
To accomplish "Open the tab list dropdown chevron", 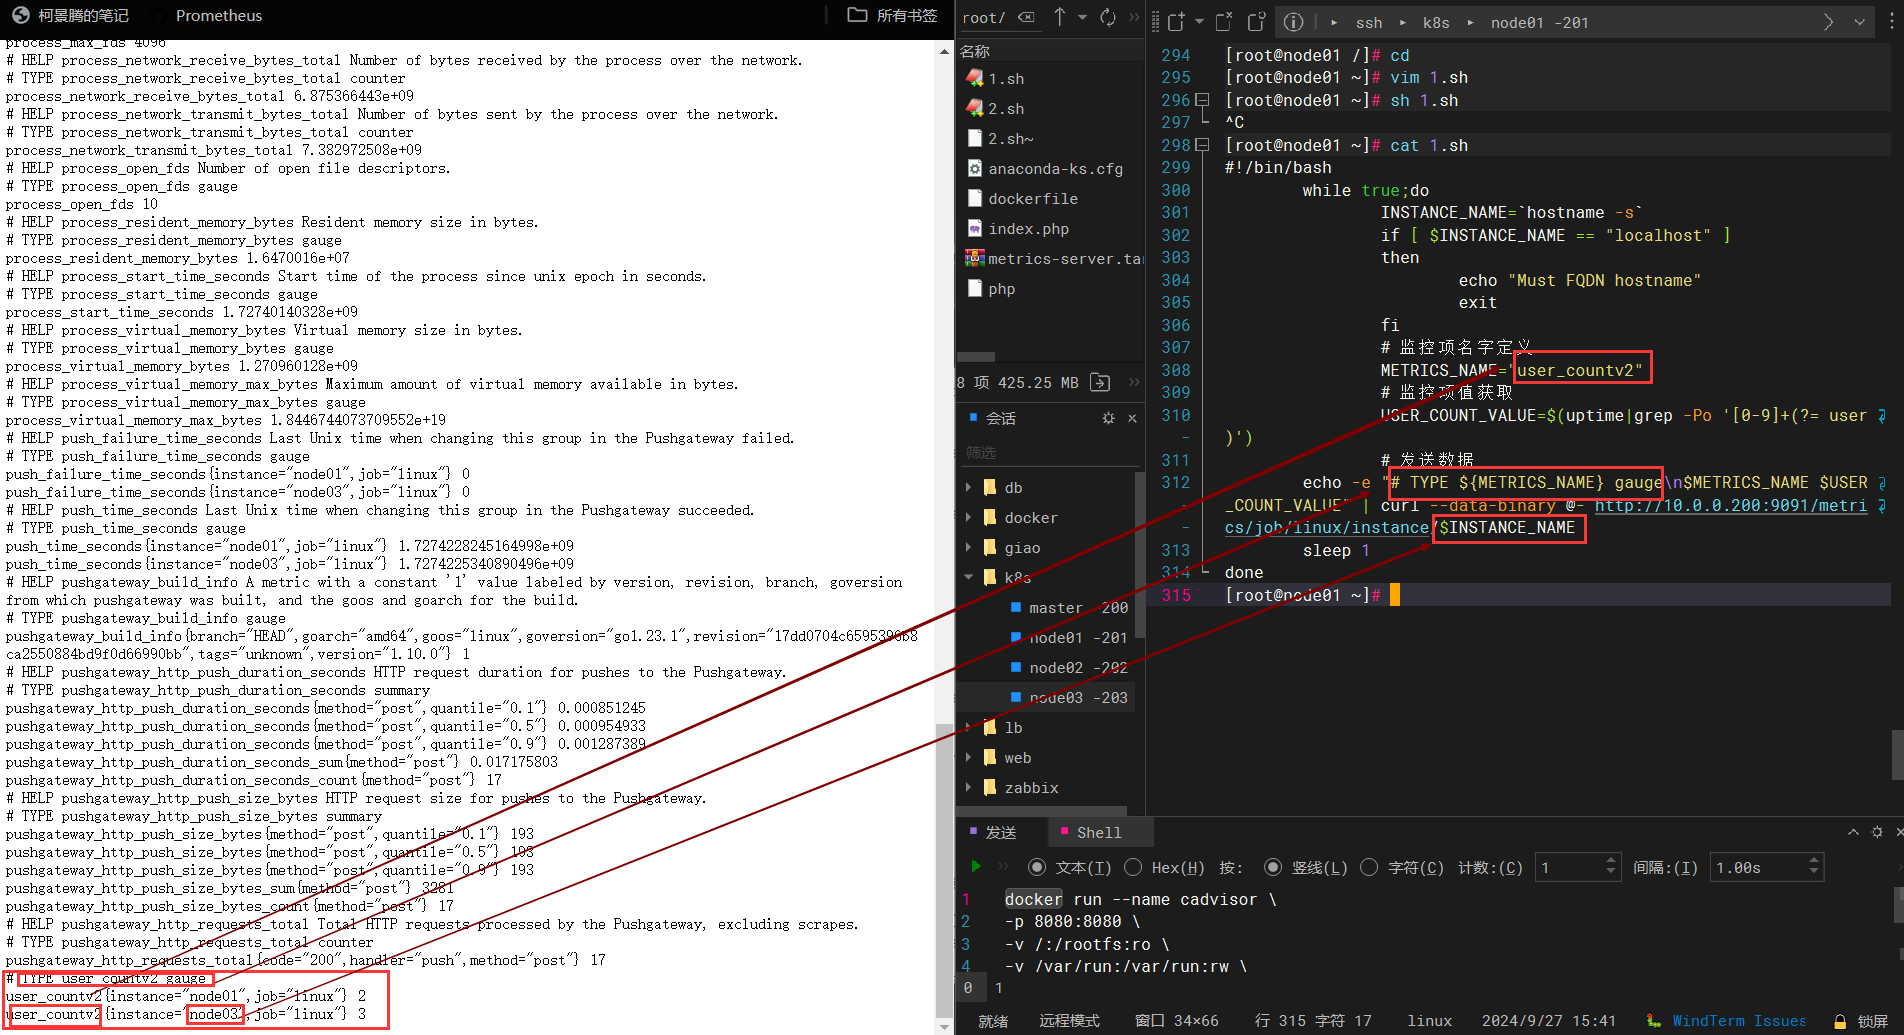I will point(1860,22).
